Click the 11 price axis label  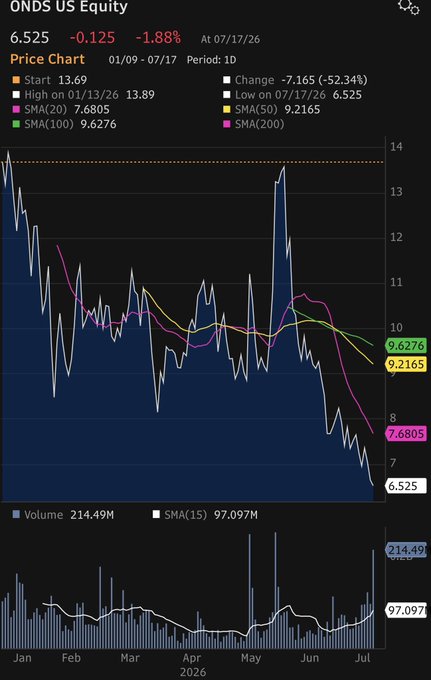click(396, 282)
